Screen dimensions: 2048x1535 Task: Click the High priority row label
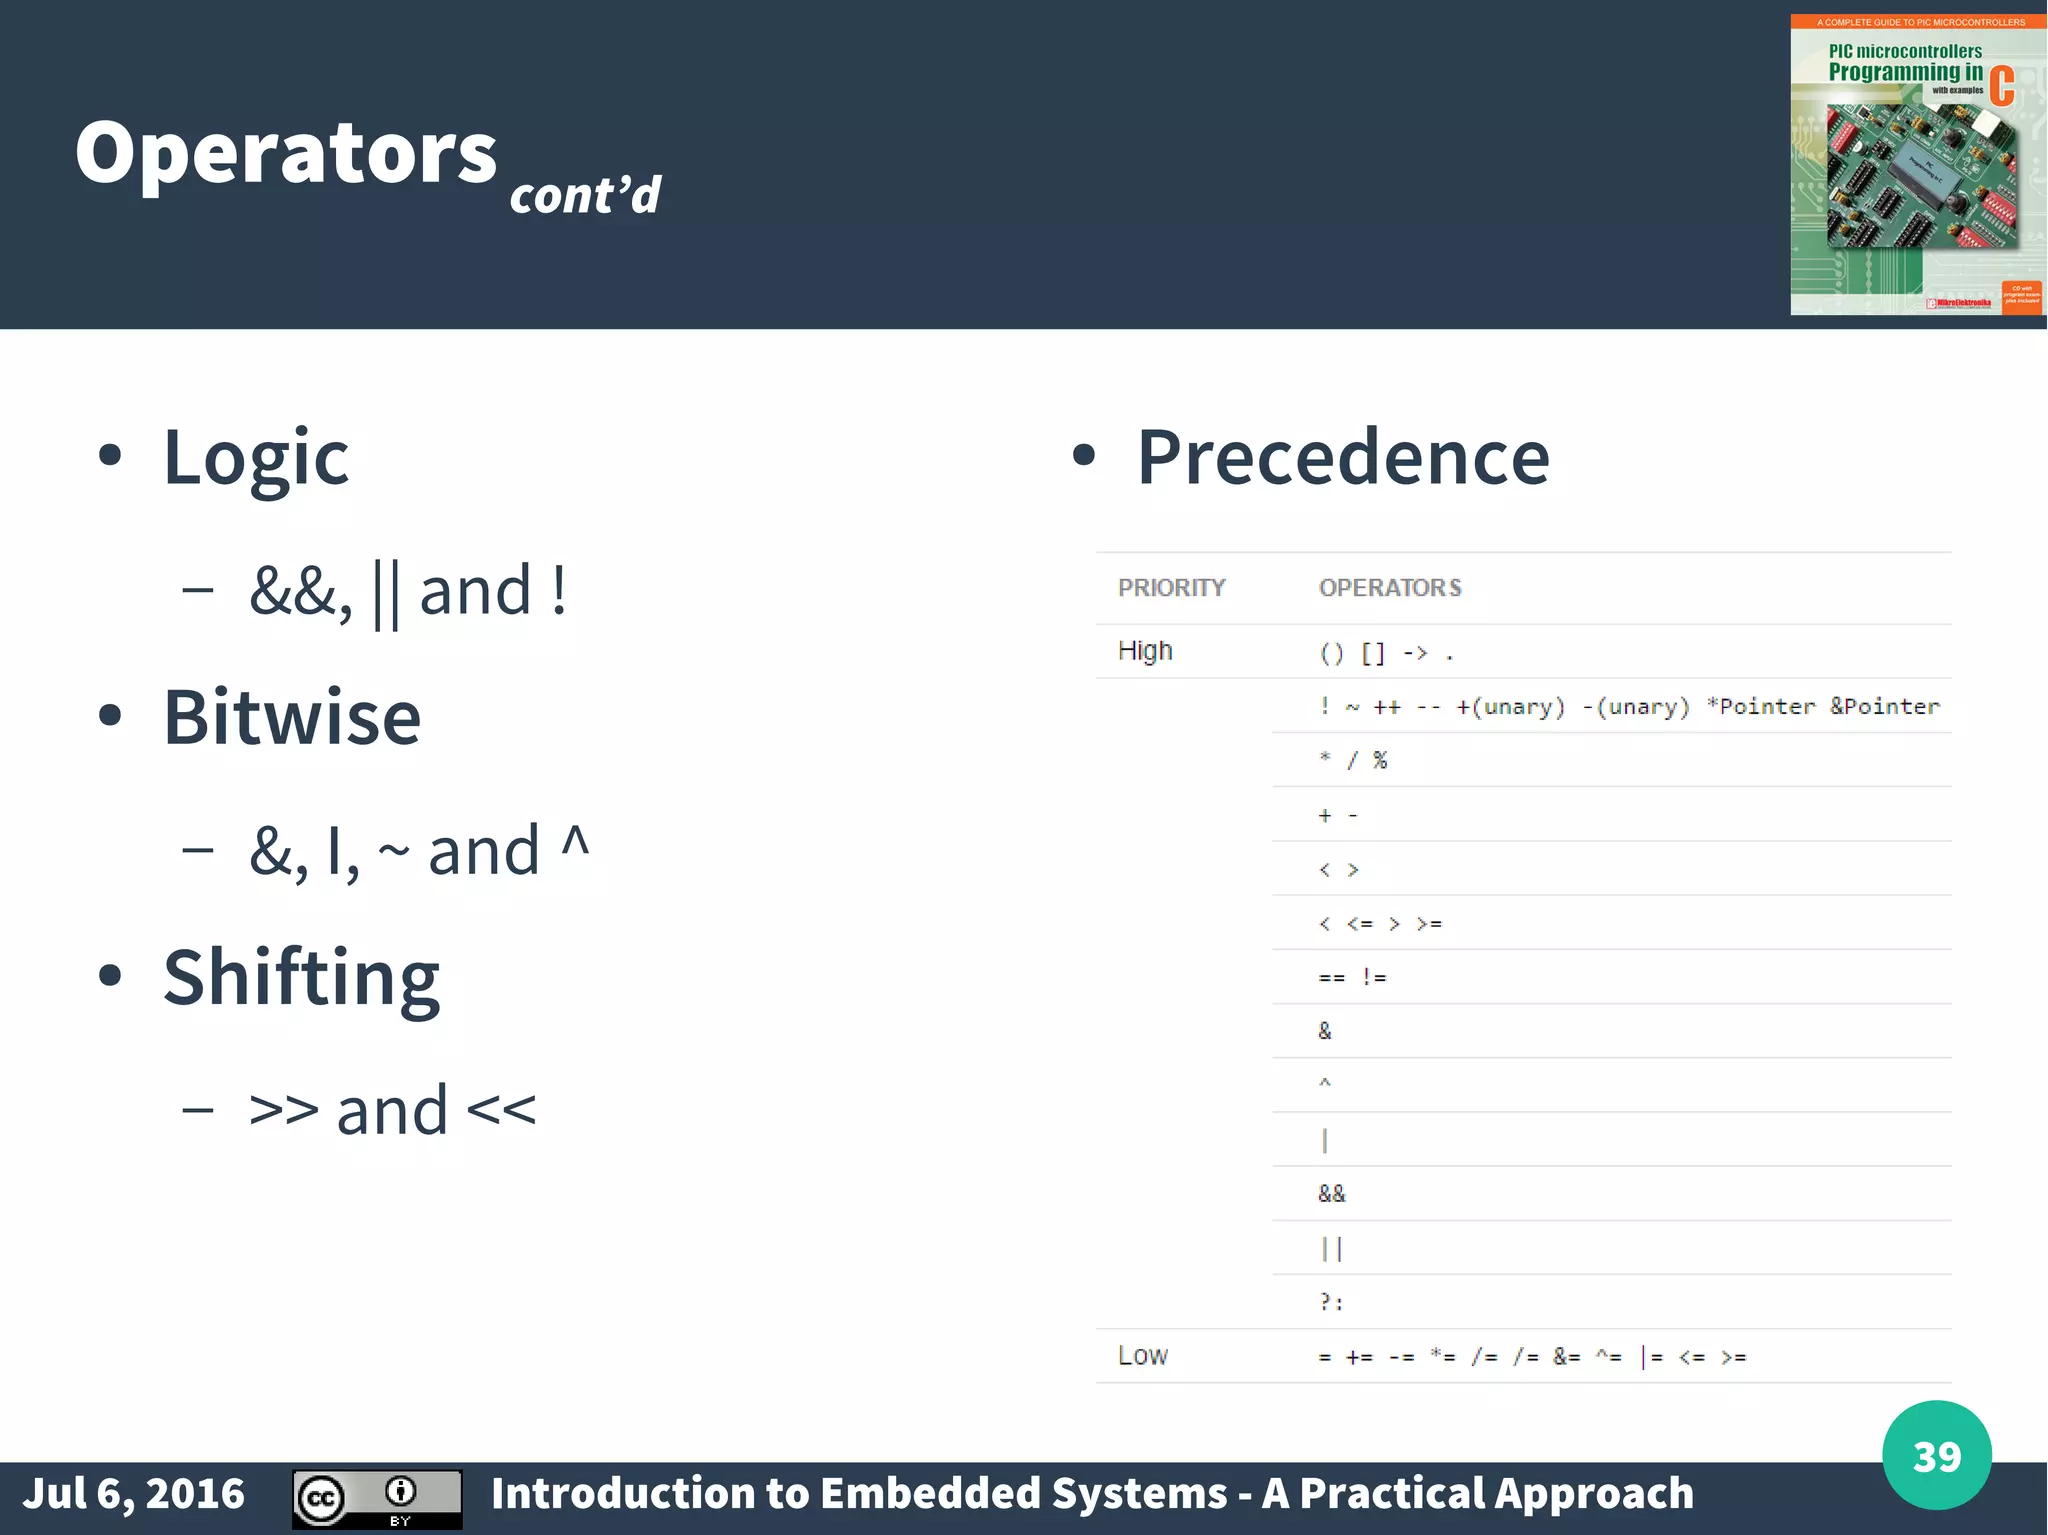pos(1145,651)
